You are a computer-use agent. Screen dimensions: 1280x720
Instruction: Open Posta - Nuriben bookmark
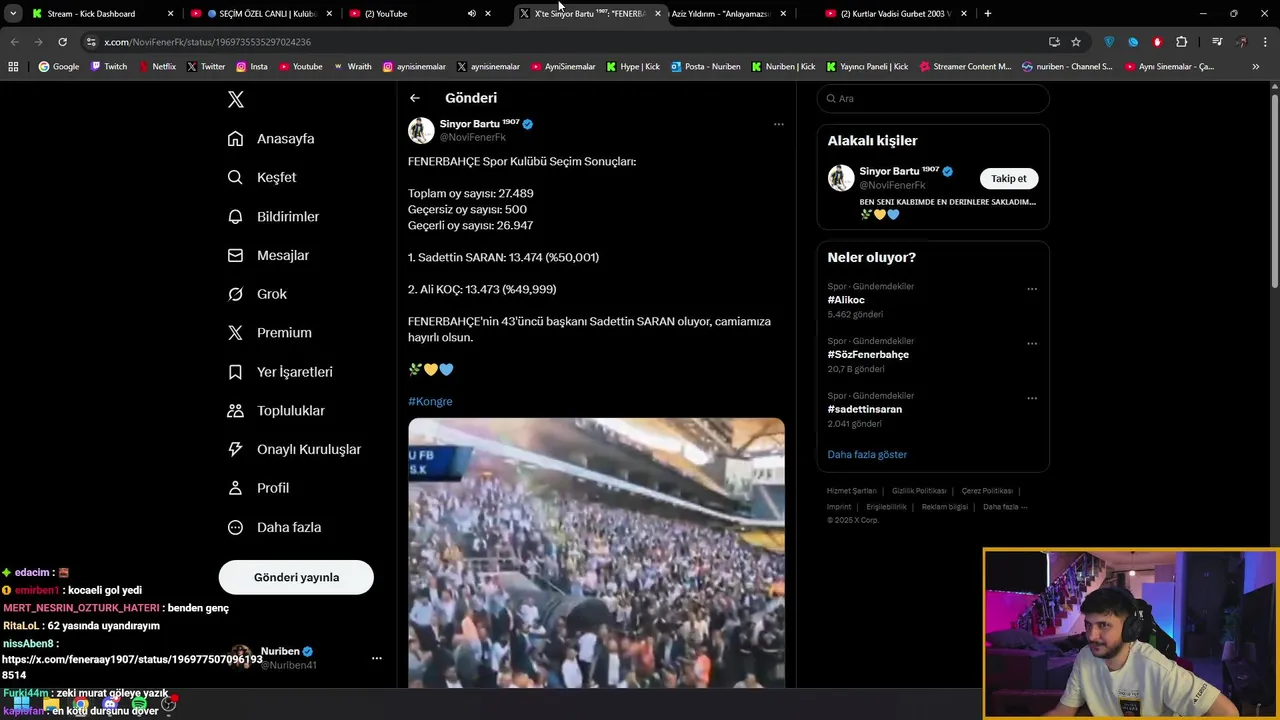coord(706,67)
